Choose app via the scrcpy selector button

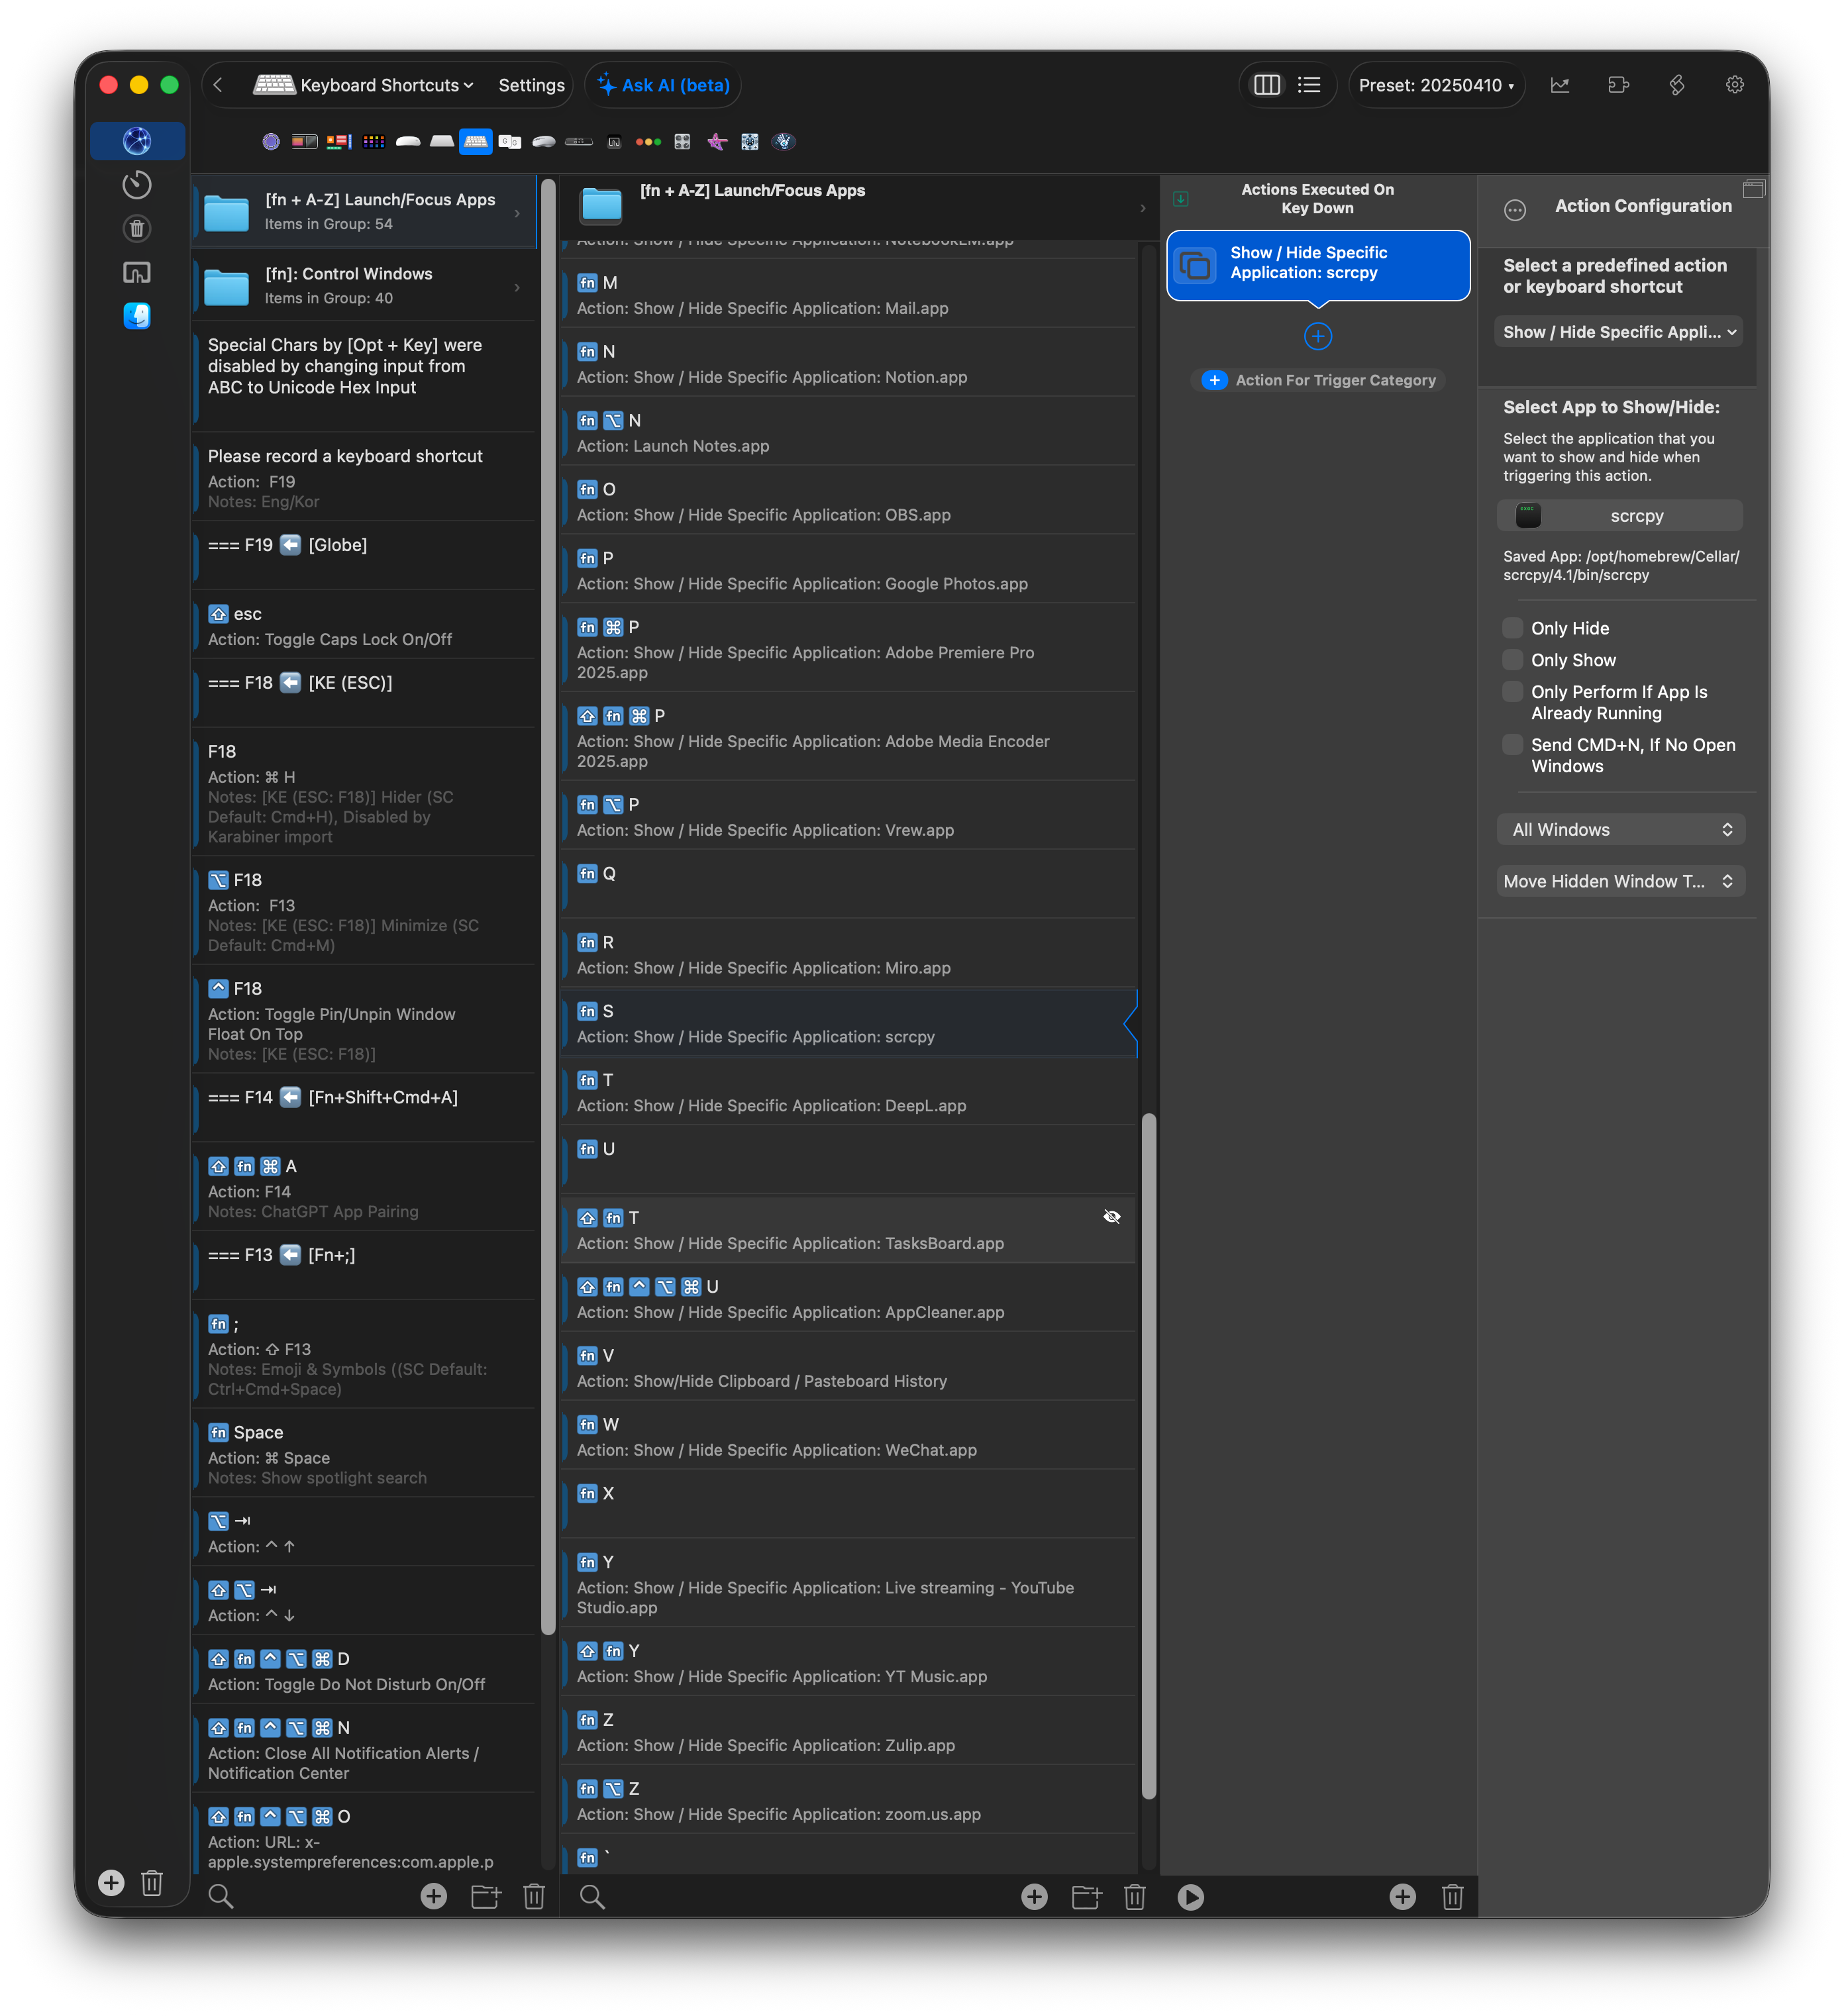pyautogui.click(x=1619, y=516)
